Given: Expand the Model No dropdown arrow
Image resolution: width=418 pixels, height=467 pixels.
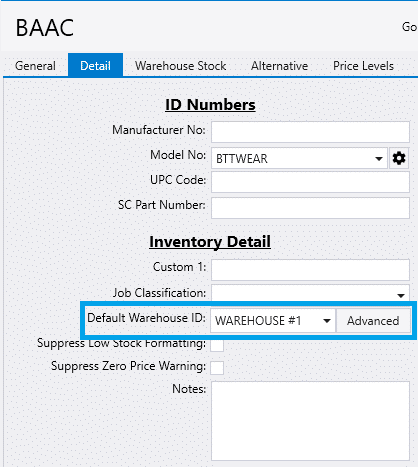Looking at the screenshot, I should tap(379, 159).
